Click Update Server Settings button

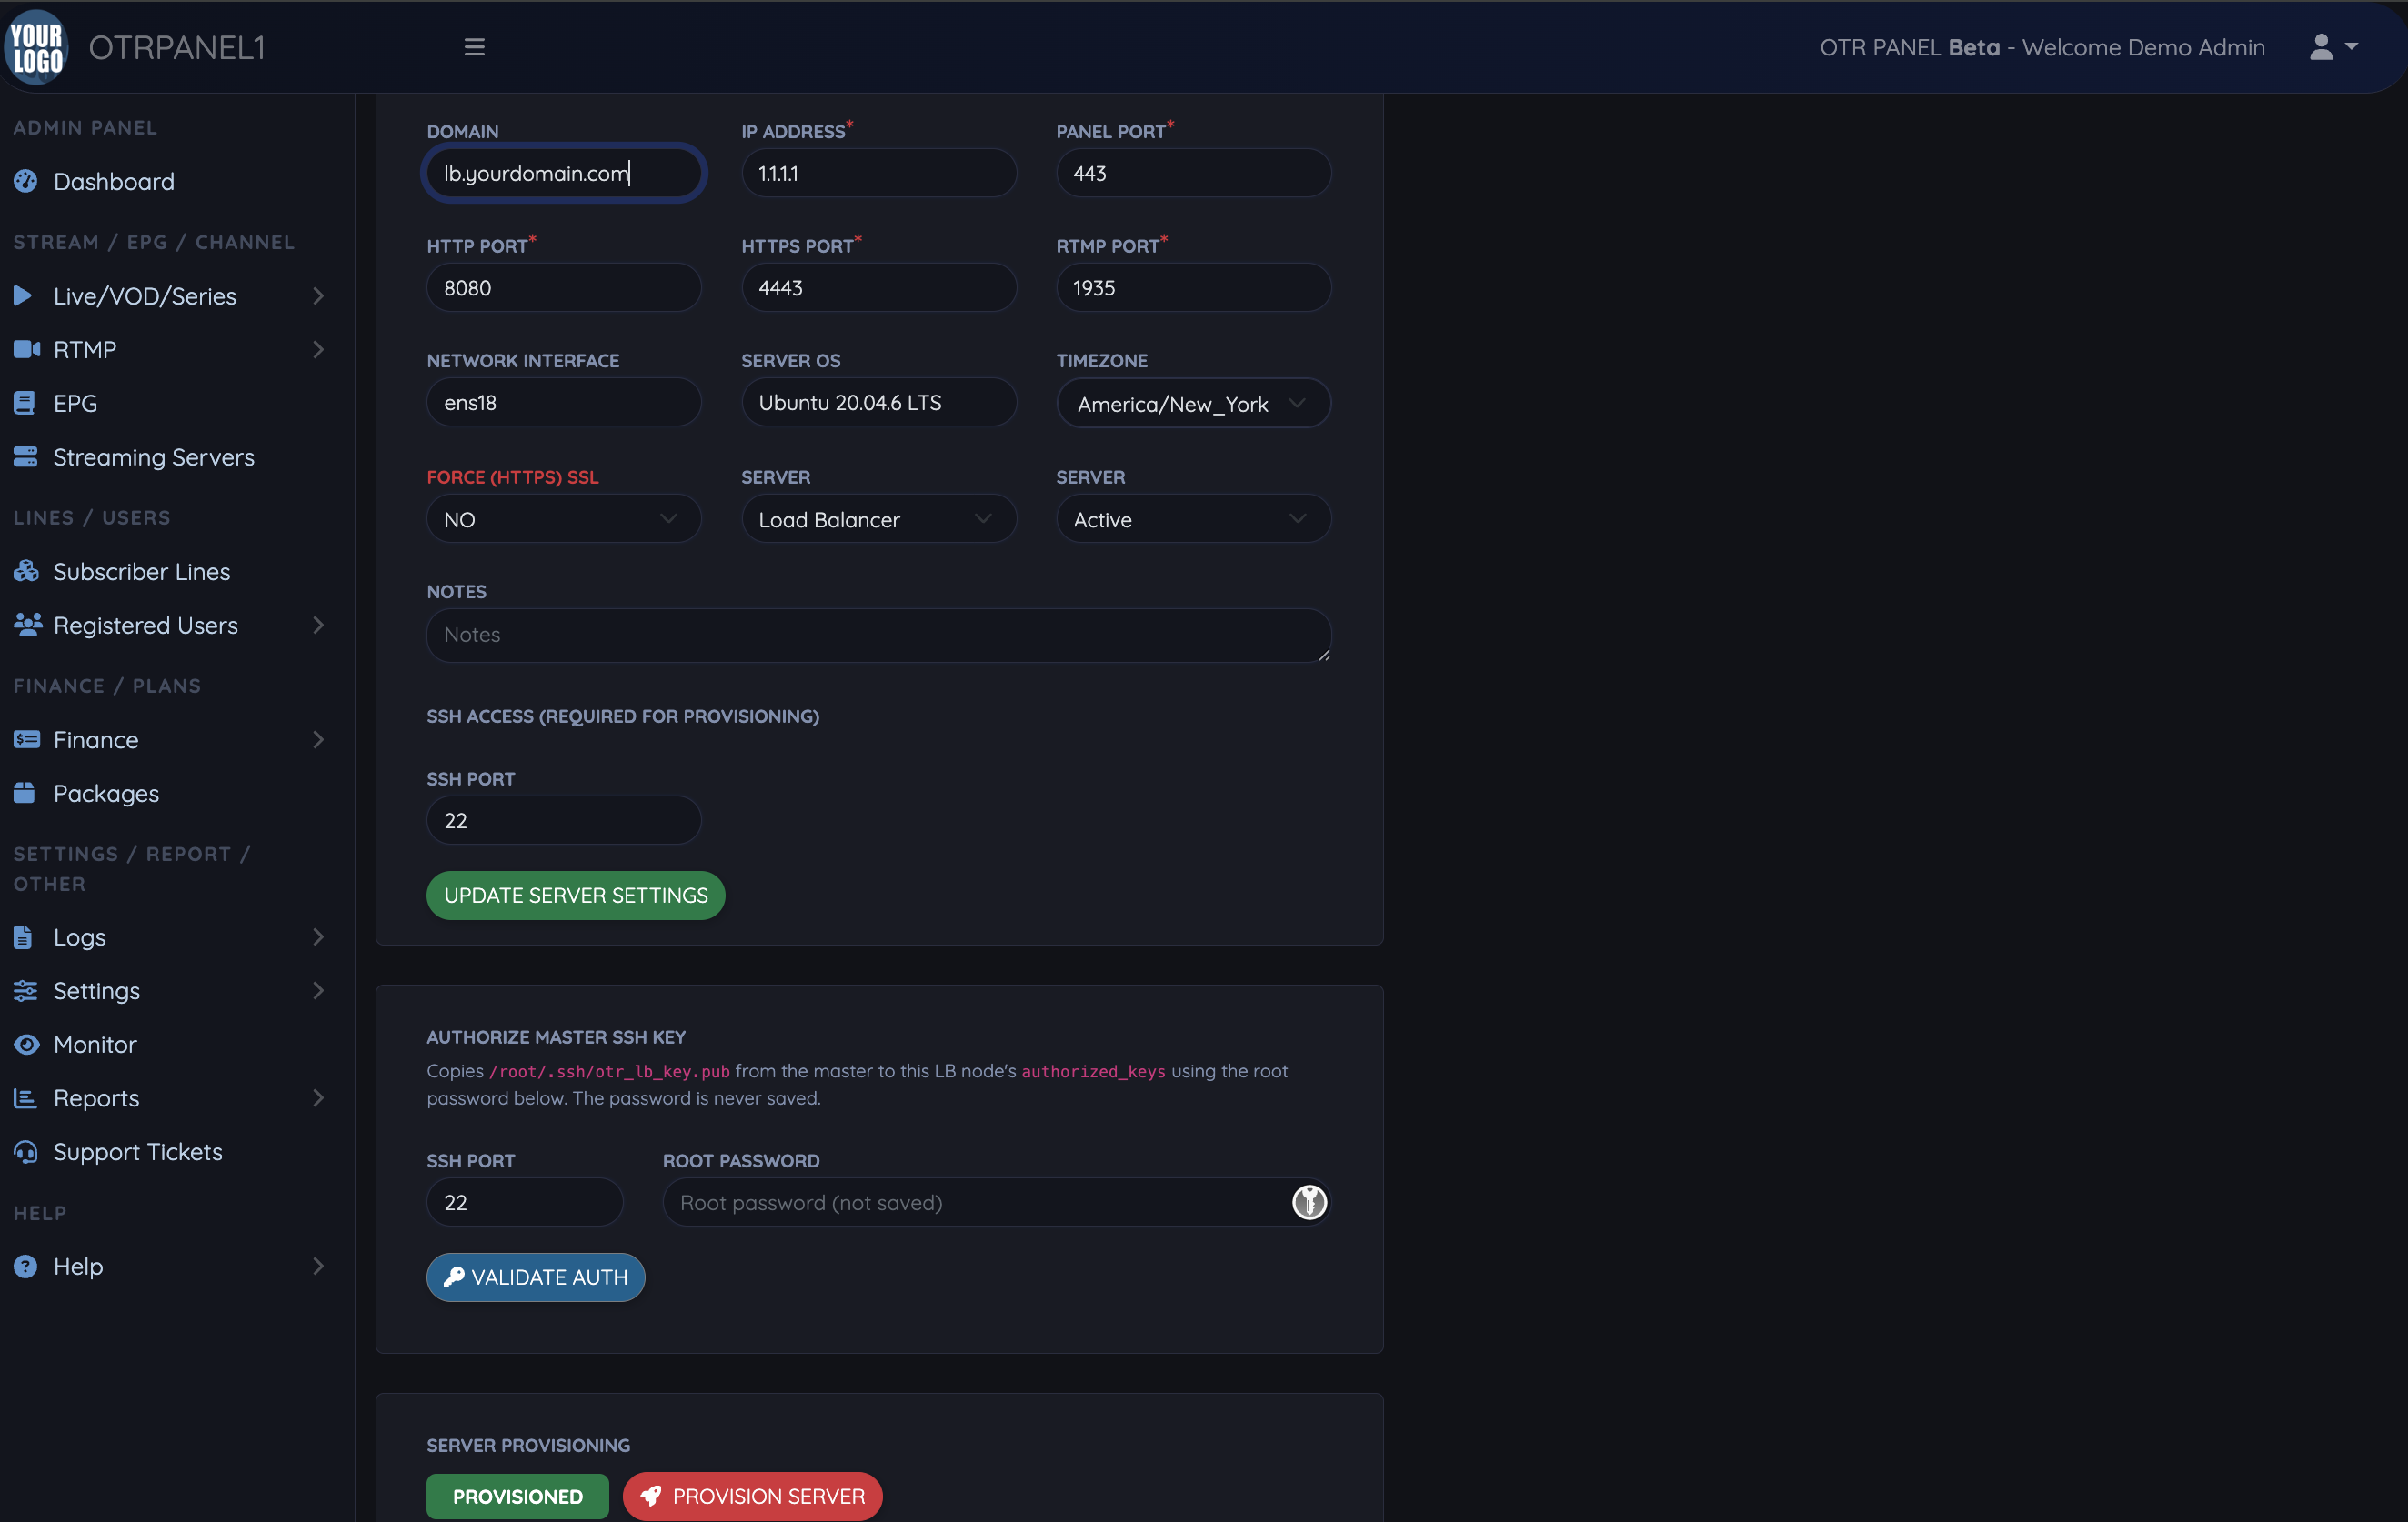[x=576, y=895]
